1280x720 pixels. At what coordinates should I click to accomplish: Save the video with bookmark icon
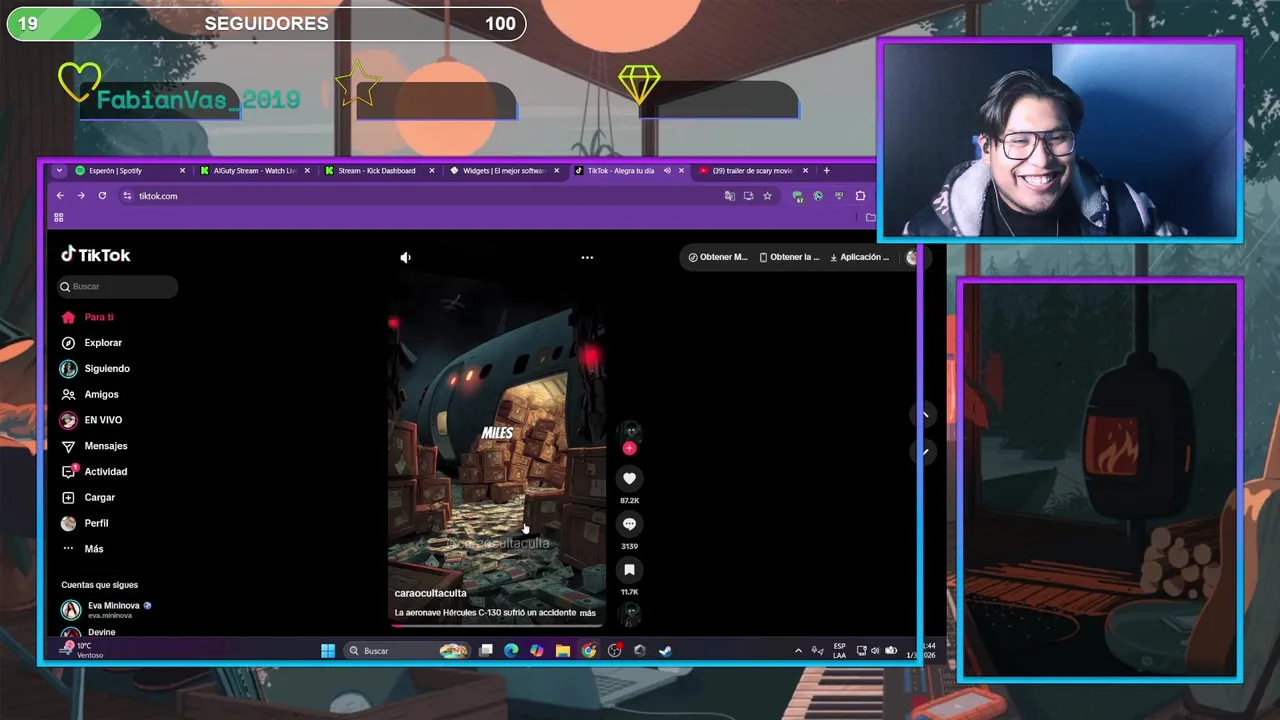point(629,570)
